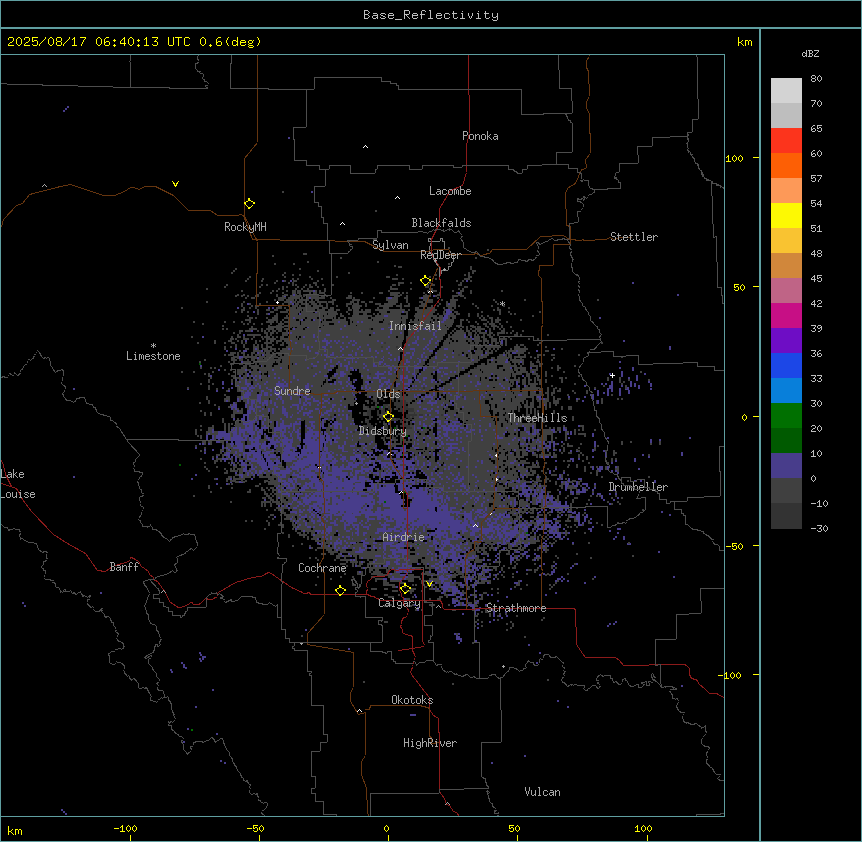
Task: Click the Banff label
Action: pos(124,567)
